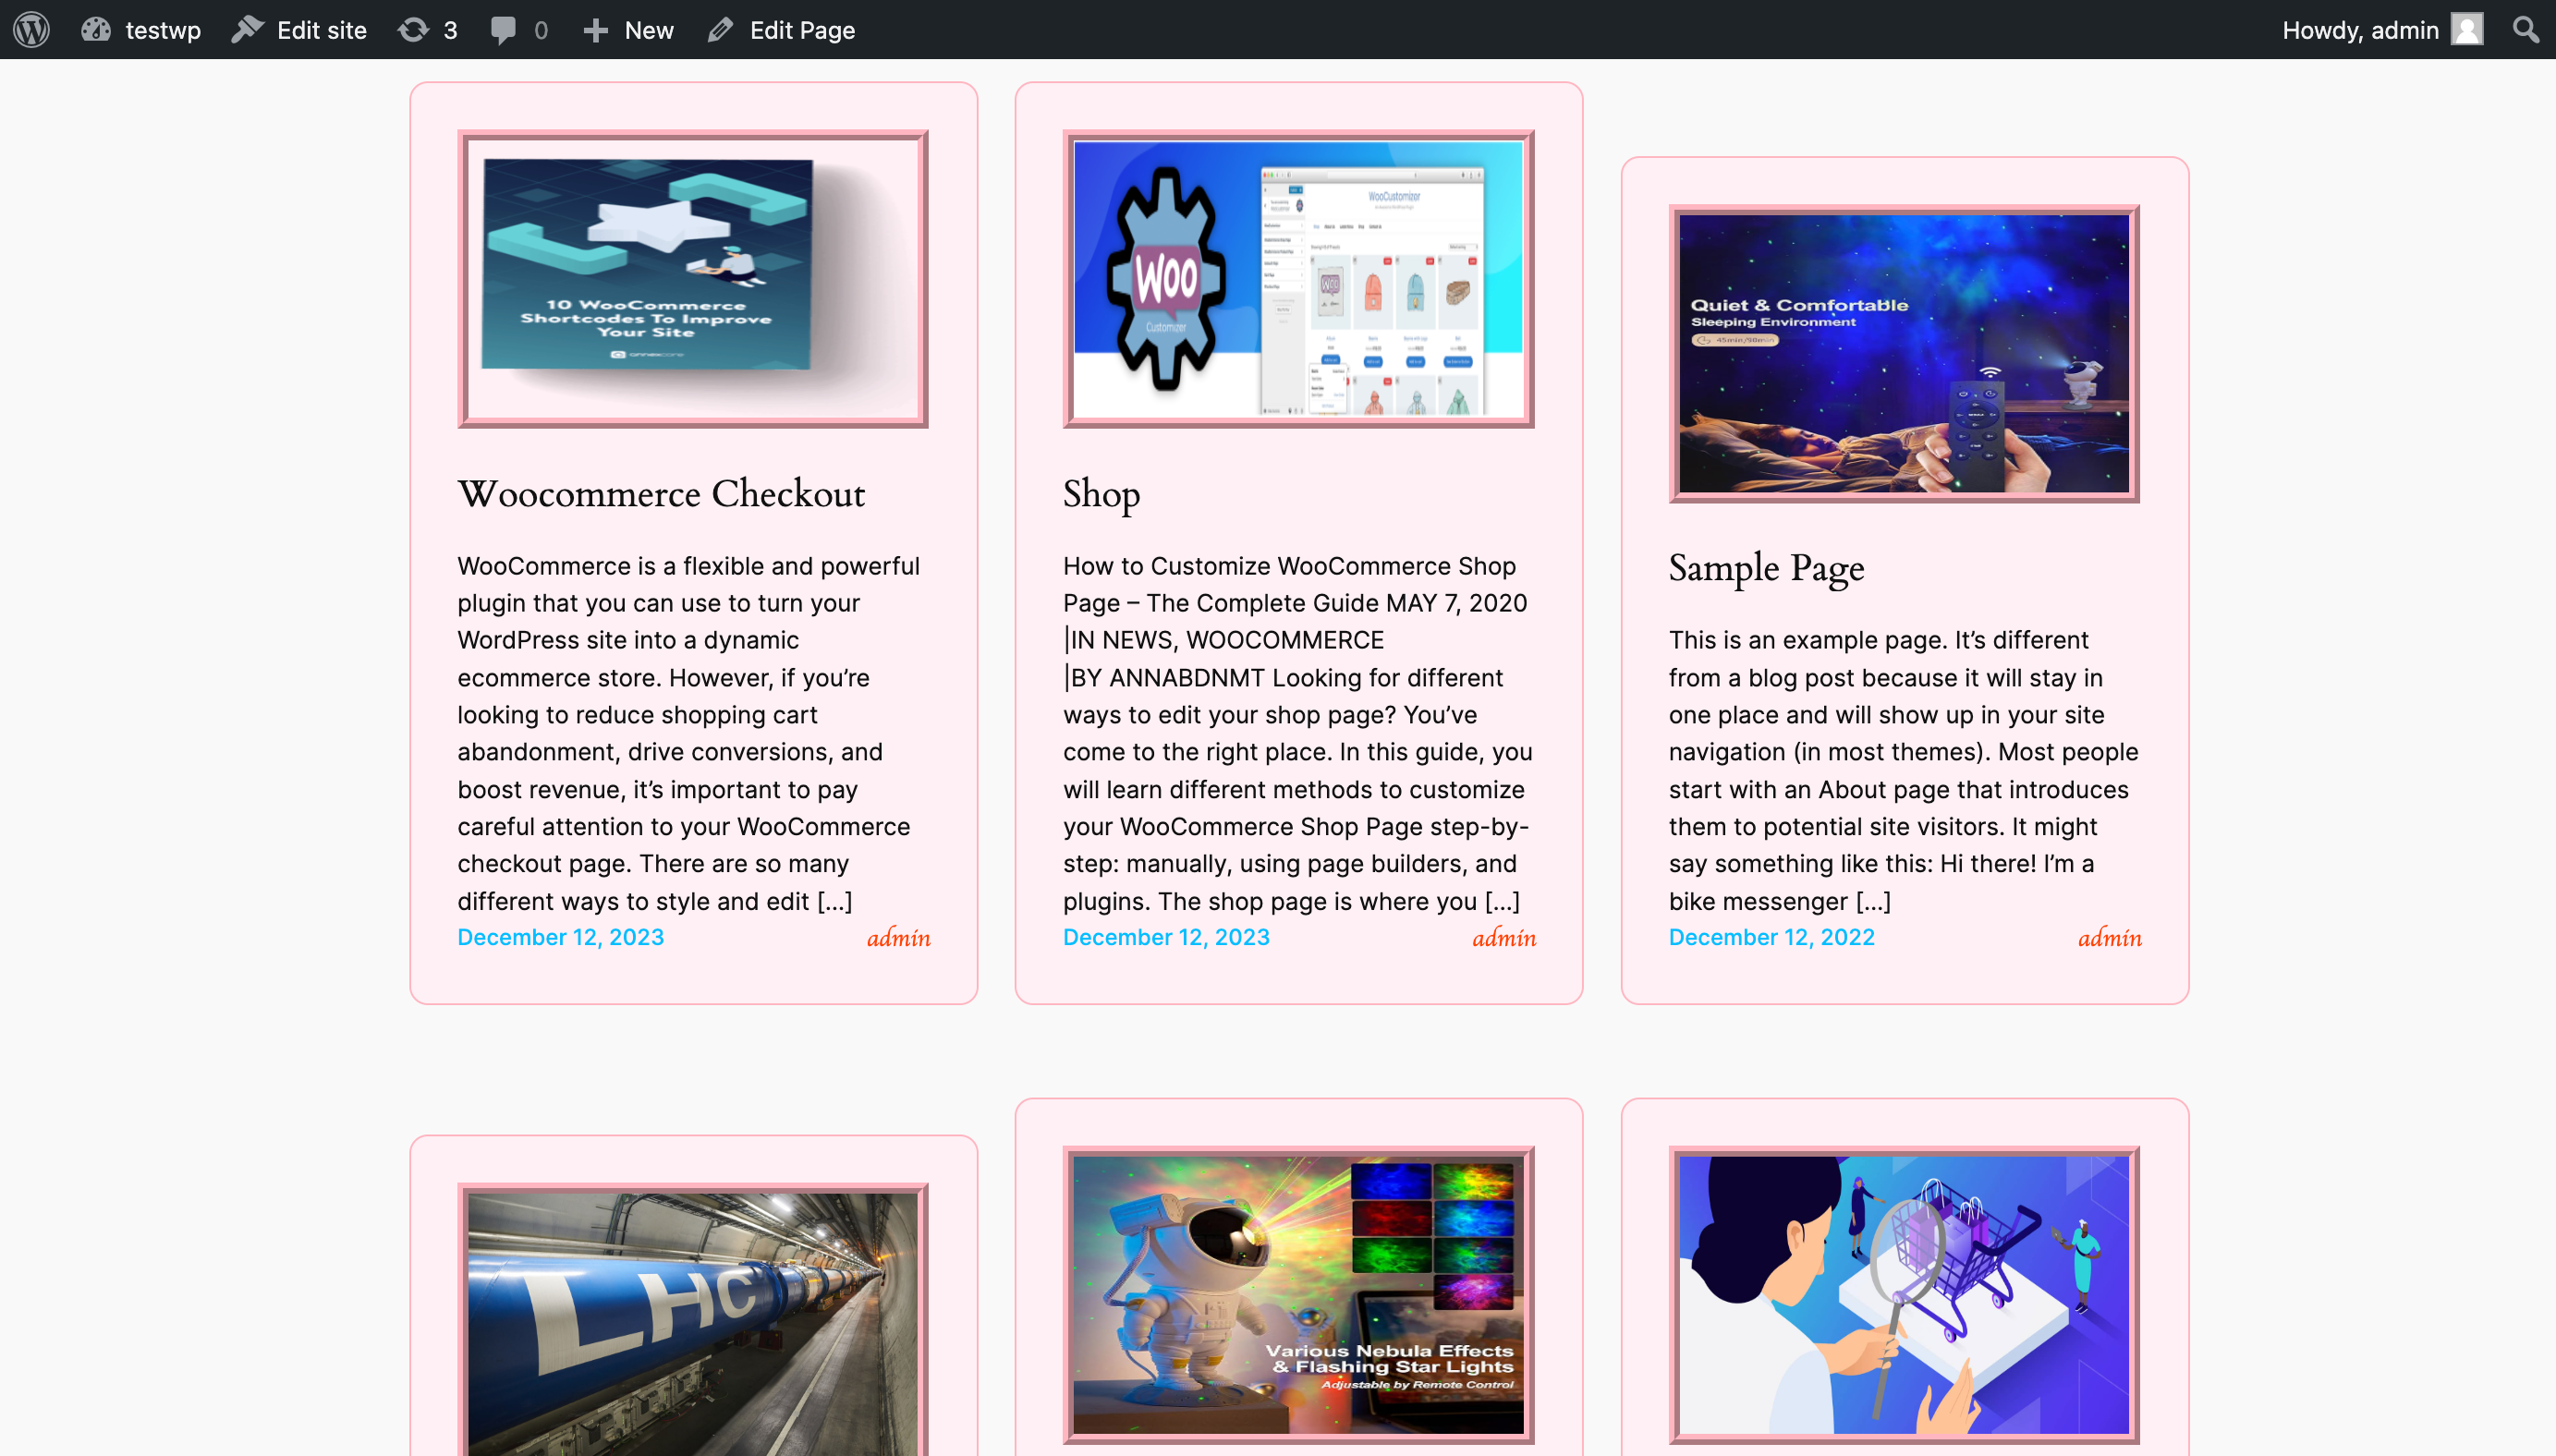The image size is (2556, 1456).
Task: Click the December 12, 2022 date under Sample Page
Action: click(1771, 937)
